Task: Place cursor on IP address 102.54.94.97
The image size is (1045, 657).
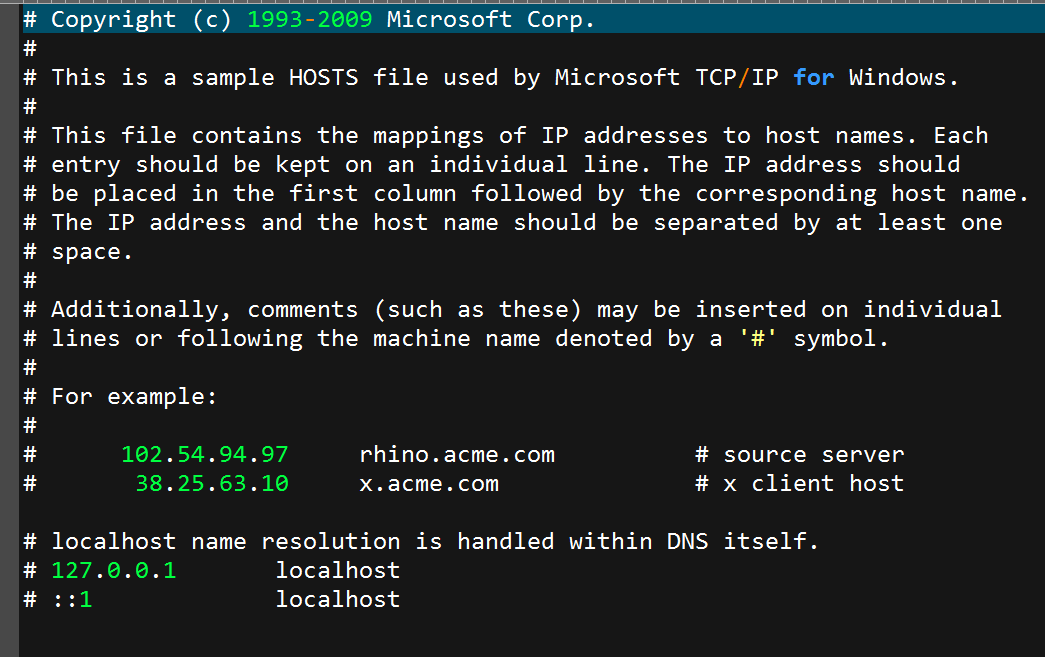Action: click(205, 454)
